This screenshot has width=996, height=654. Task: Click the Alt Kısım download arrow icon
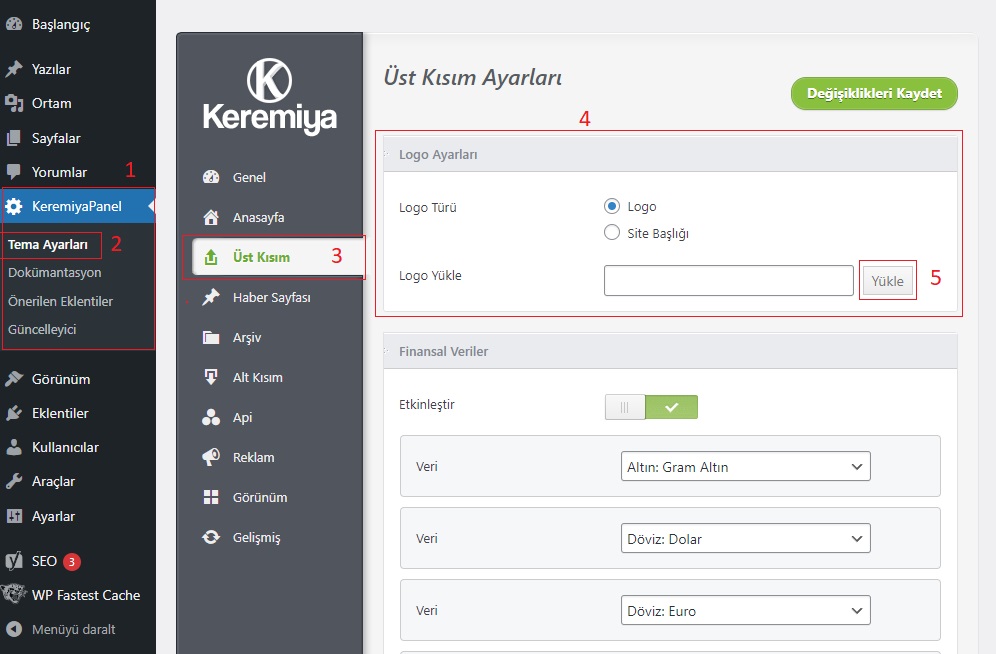[211, 377]
